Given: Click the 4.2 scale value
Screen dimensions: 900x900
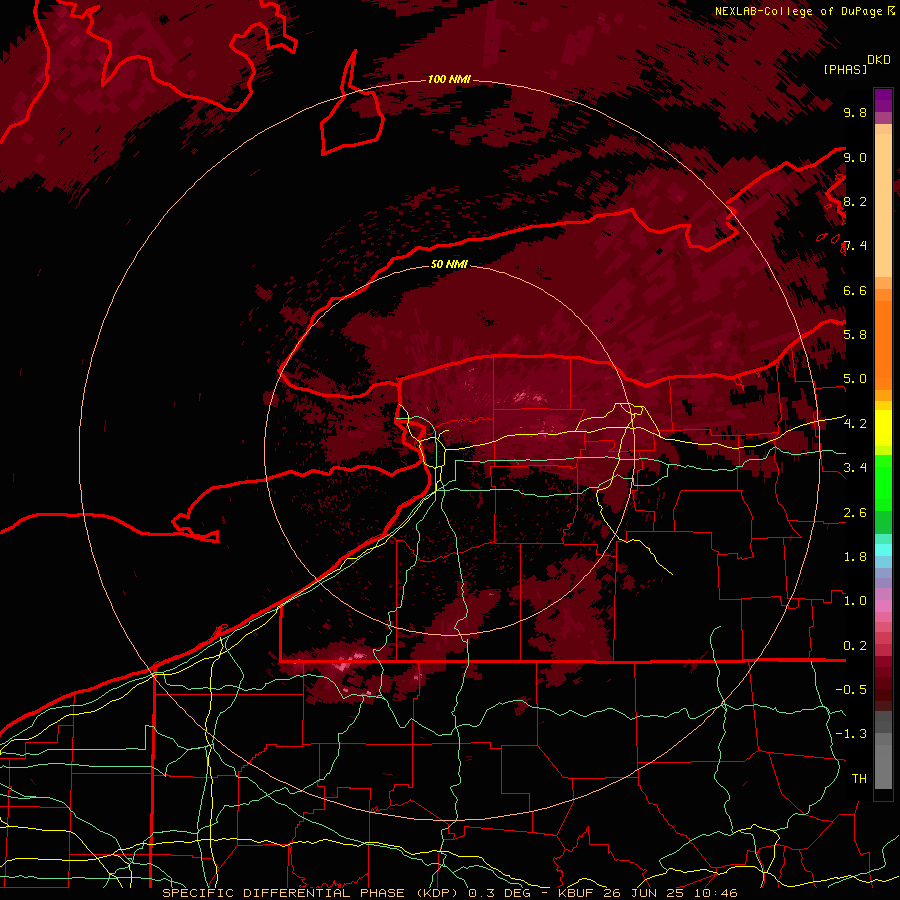Looking at the screenshot, I should pyautogui.click(x=855, y=424).
